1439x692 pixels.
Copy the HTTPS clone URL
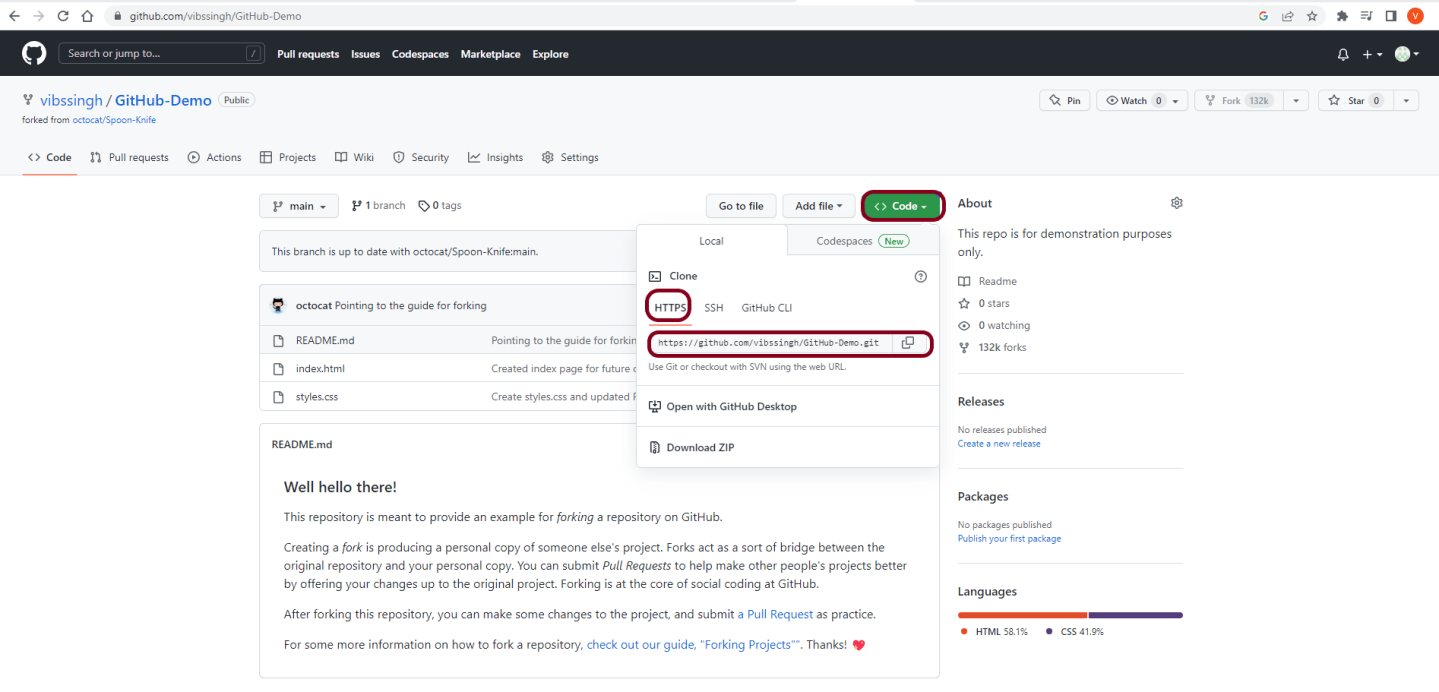click(x=908, y=343)
